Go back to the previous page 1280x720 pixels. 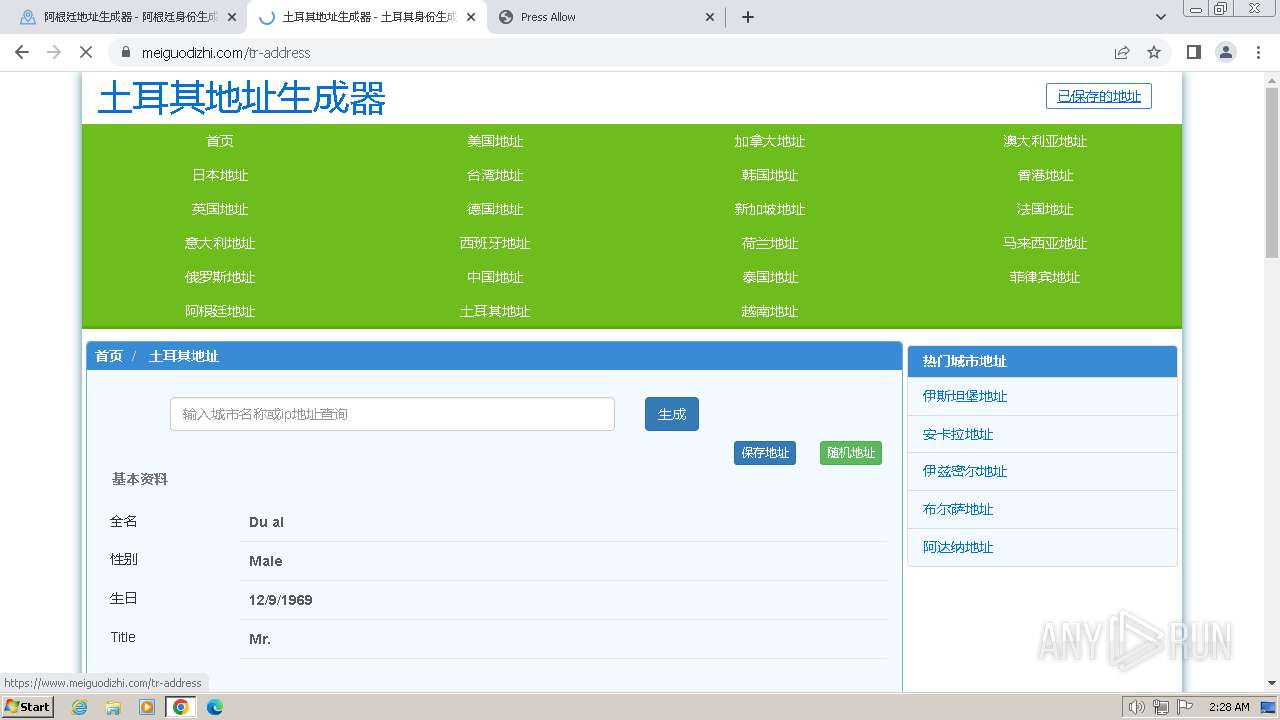click(x=22, y=52)
